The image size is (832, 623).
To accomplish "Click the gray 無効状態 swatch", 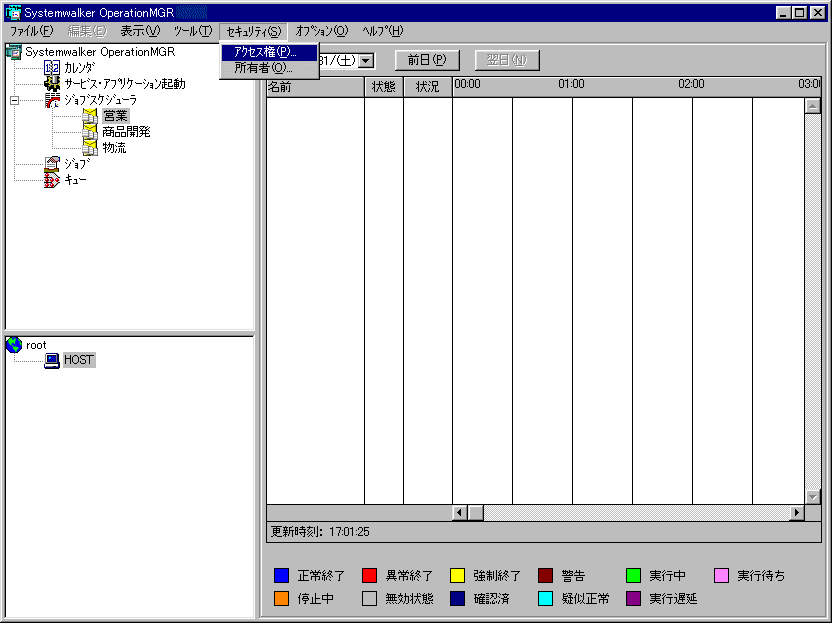I will [x=369, y=599].
